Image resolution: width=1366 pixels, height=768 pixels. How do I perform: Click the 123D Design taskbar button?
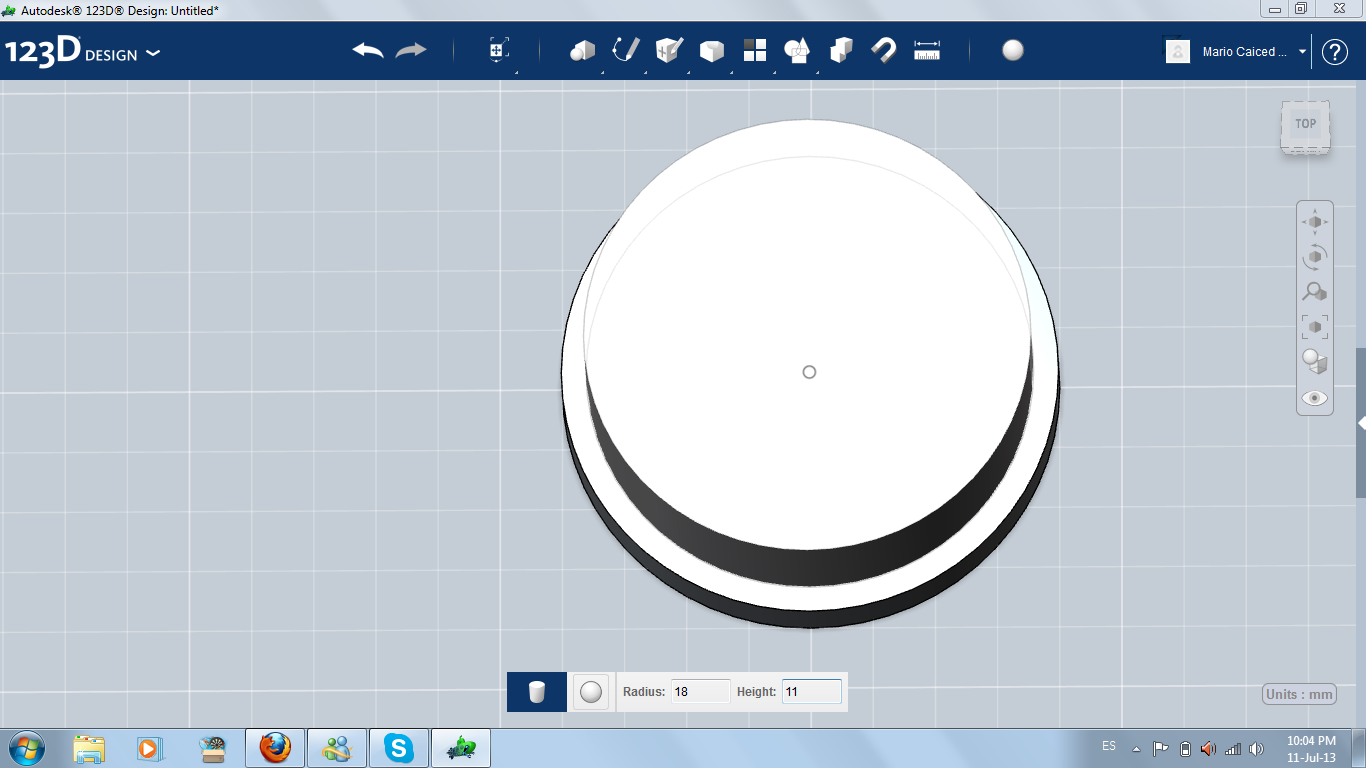tap(461, 748)
